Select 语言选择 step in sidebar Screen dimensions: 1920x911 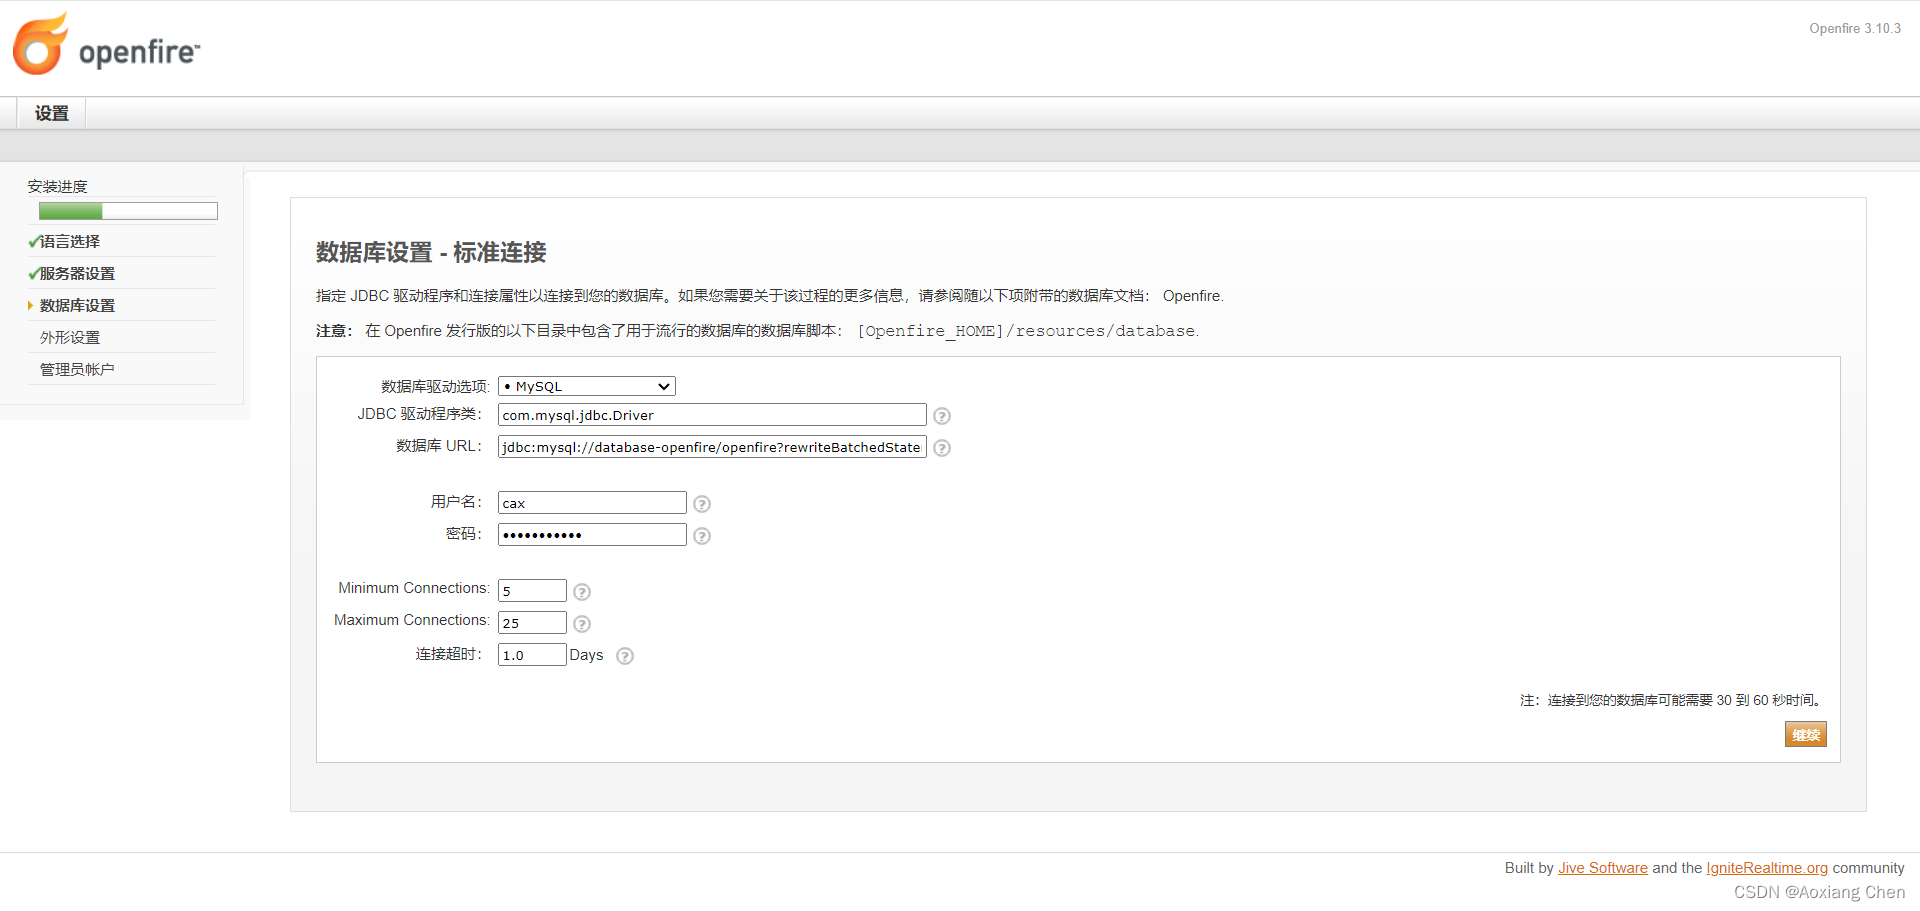click(x=70, y=242)
